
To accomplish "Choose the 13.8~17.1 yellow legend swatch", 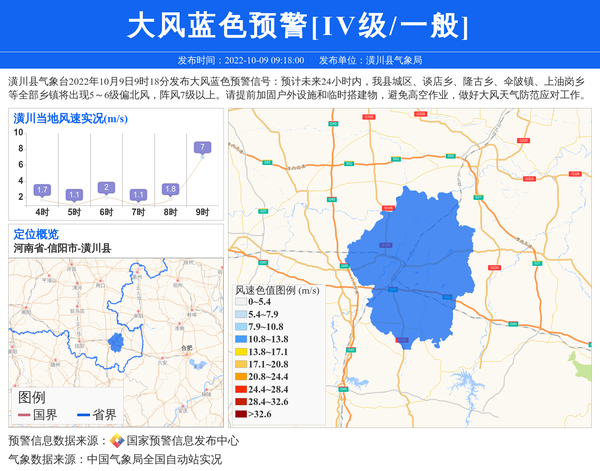I will tap(241, 352).
